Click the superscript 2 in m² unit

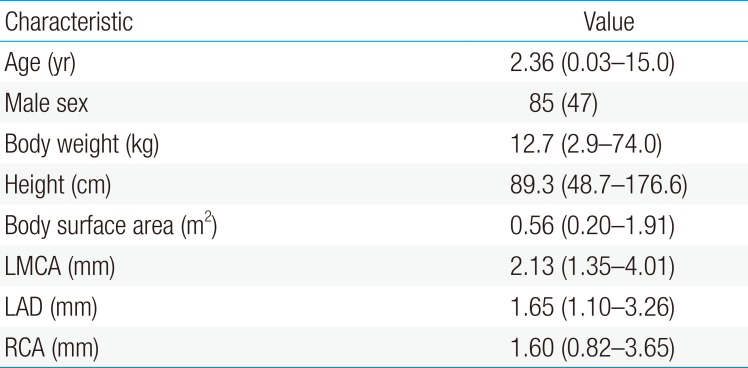coord(208,221)
